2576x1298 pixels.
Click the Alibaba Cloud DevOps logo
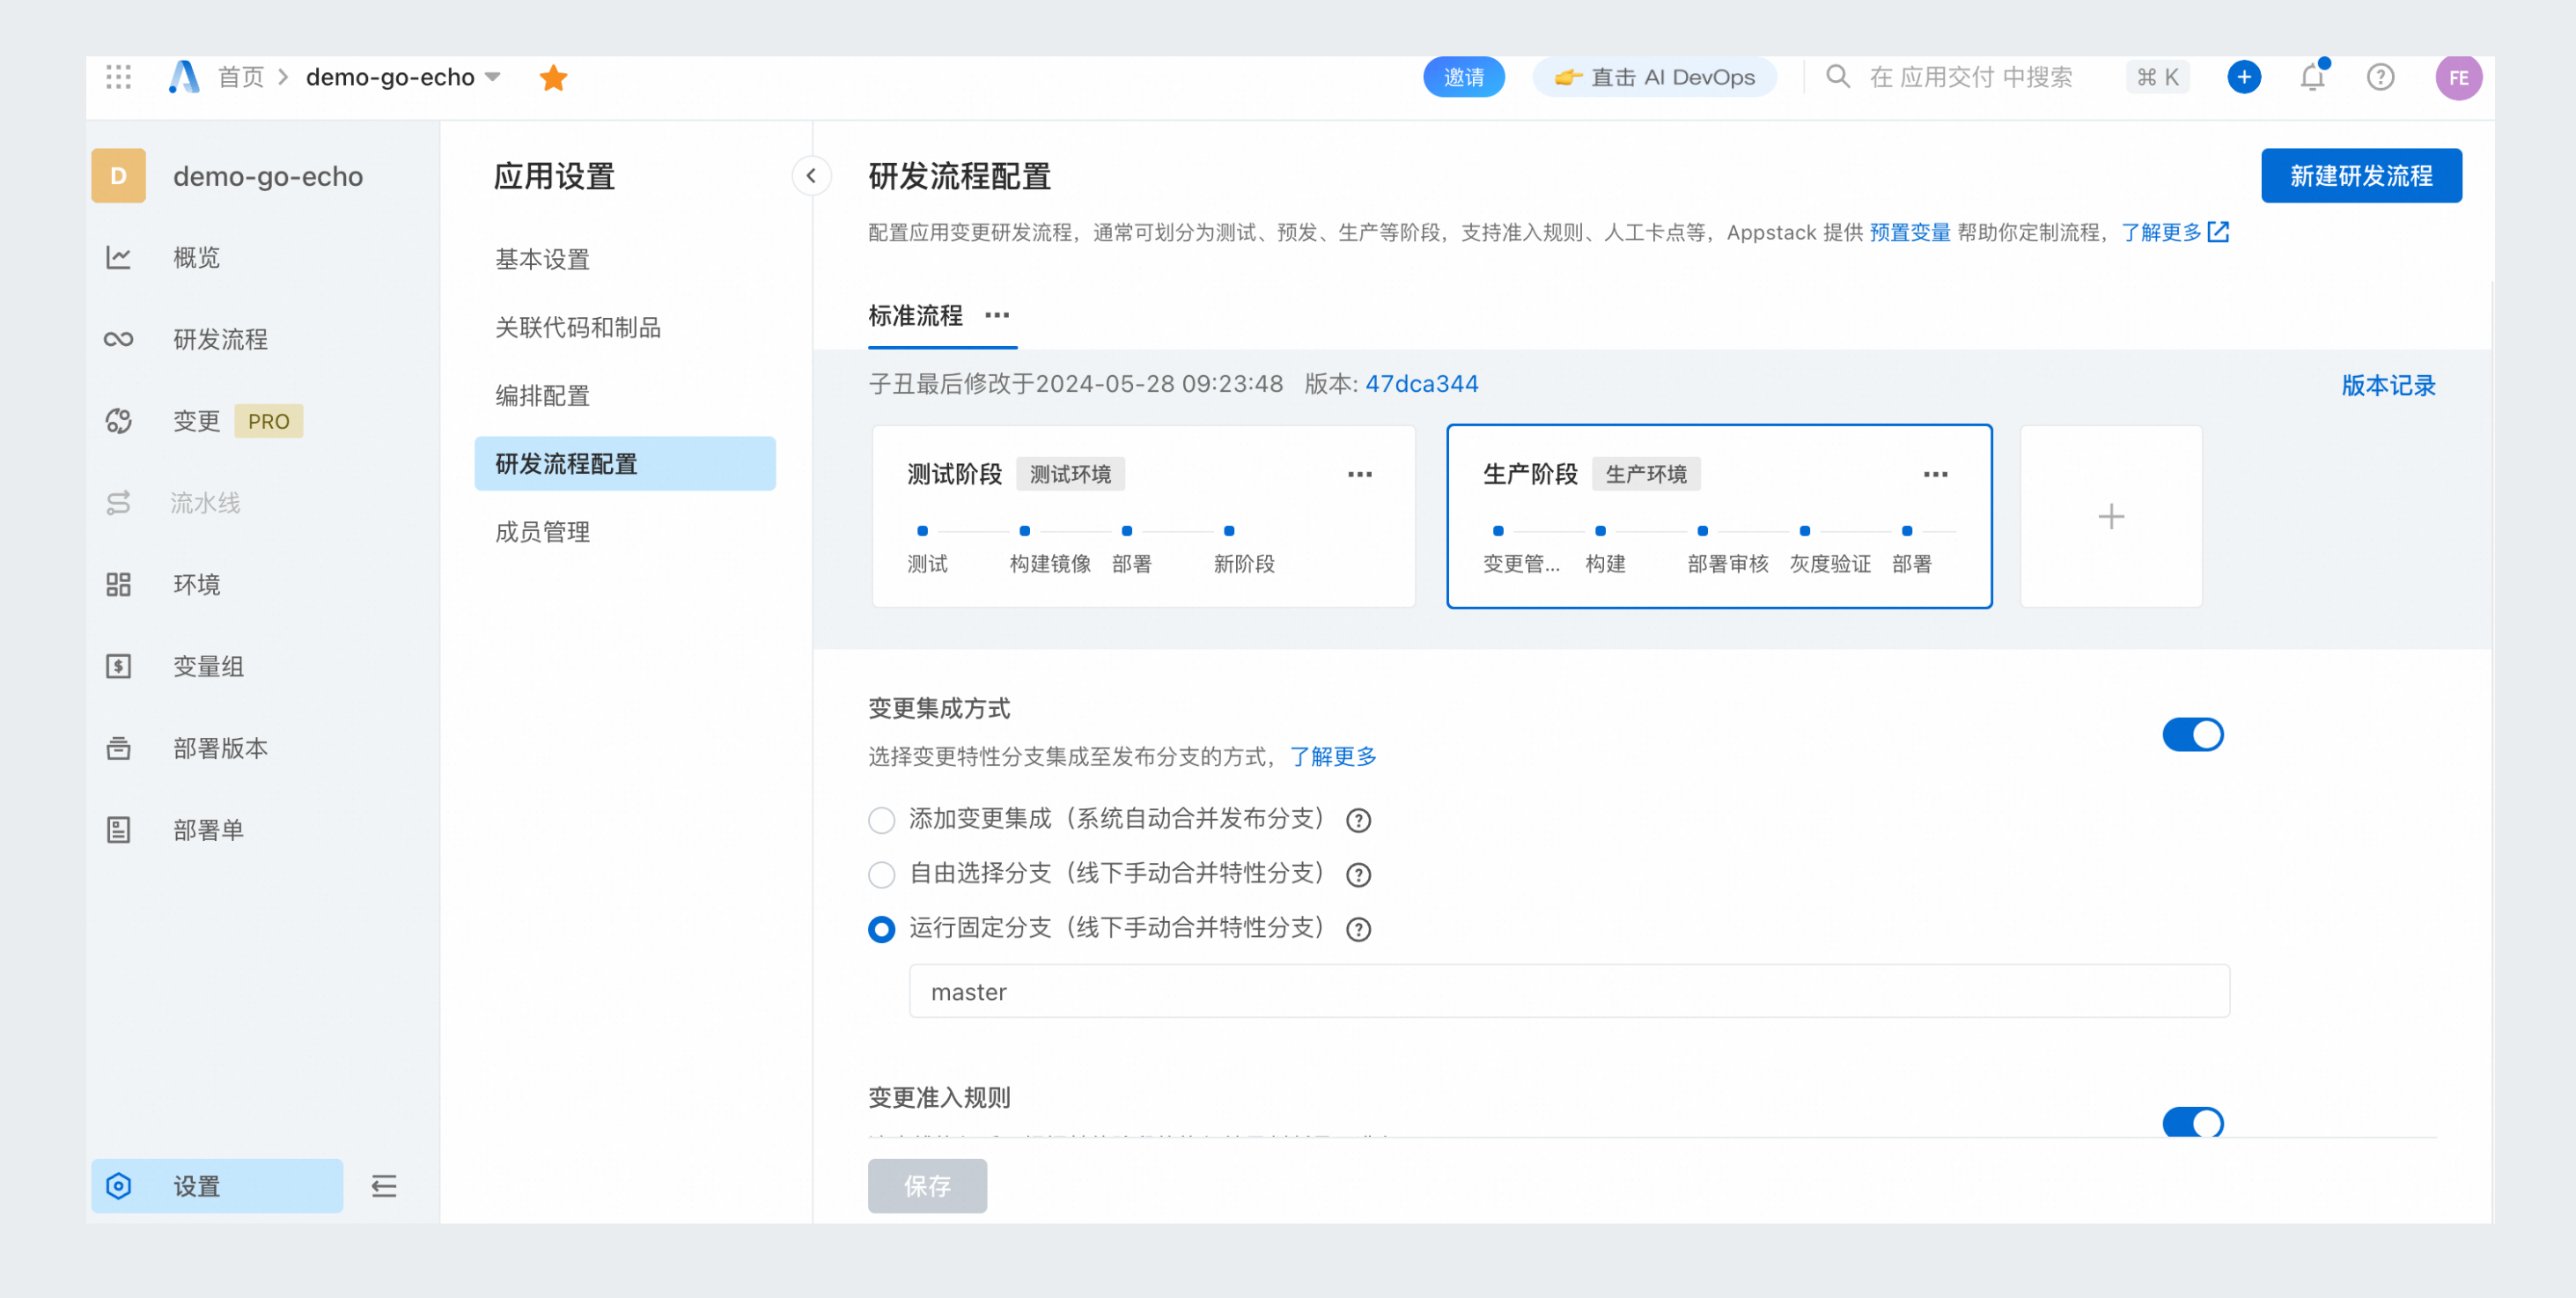click(184, 77)
